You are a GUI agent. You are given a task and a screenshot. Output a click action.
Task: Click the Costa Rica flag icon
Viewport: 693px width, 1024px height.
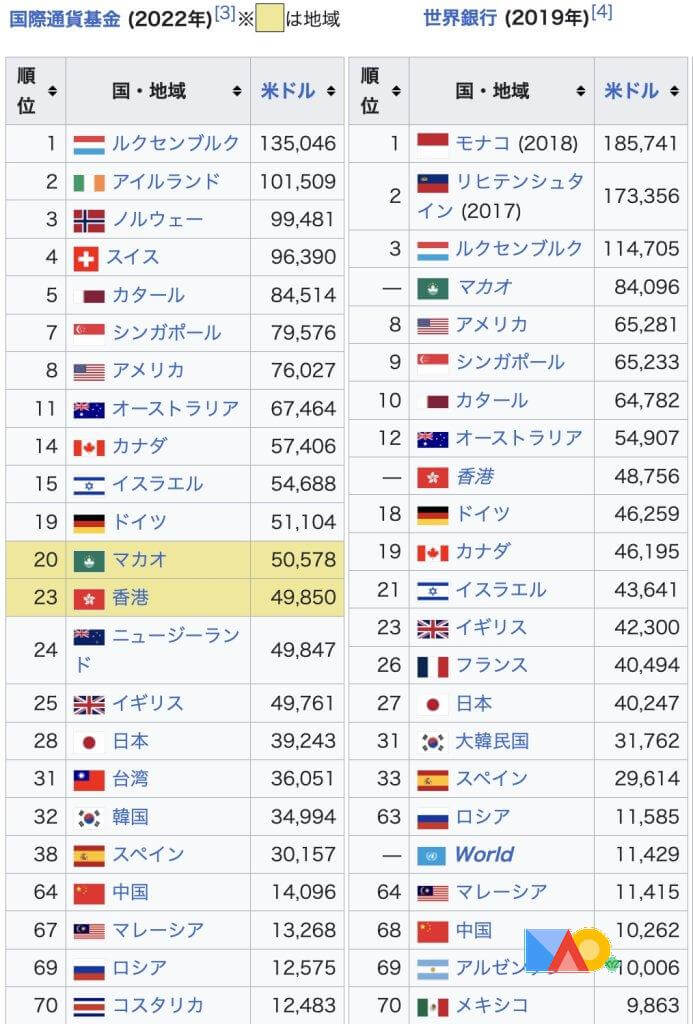[x=88, y=1006]
